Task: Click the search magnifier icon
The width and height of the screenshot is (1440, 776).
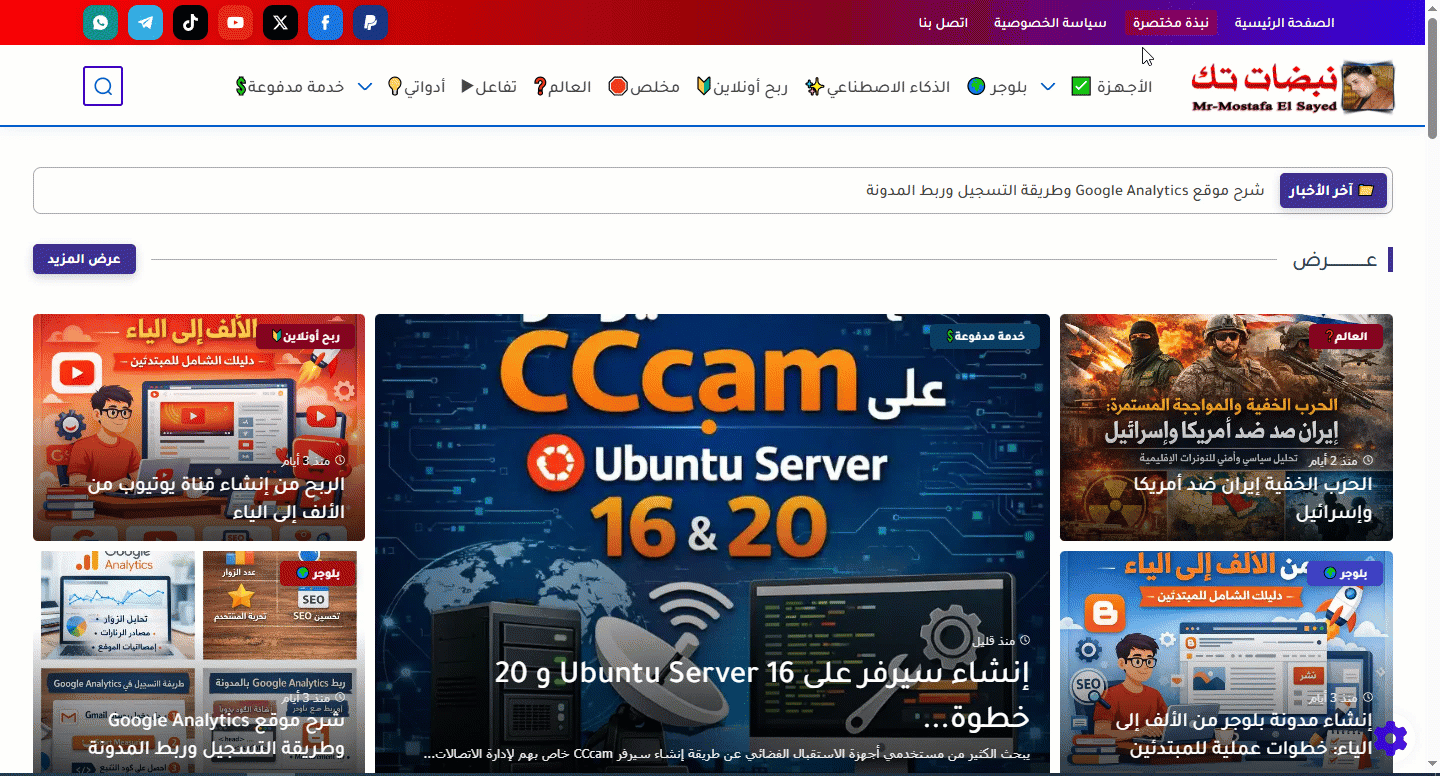Action: (x=103, y=86)
